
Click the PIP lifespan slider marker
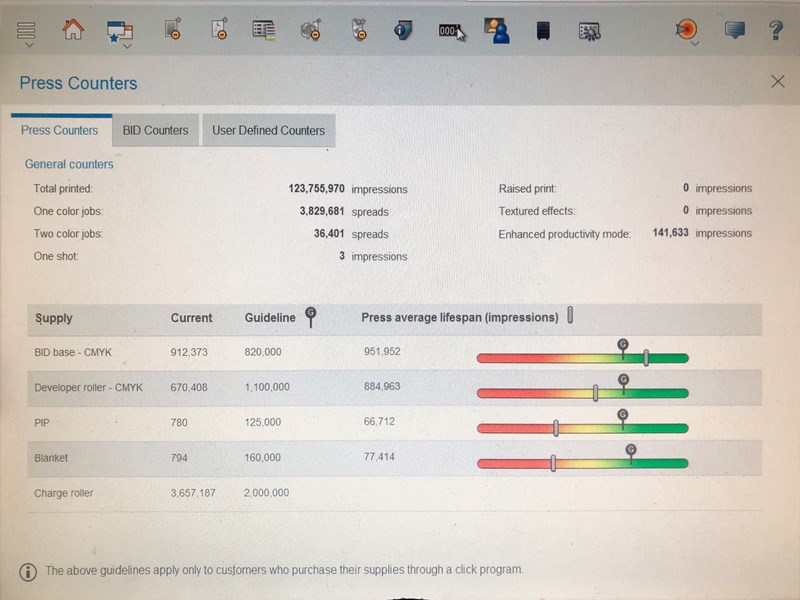(x=555, y=427)
